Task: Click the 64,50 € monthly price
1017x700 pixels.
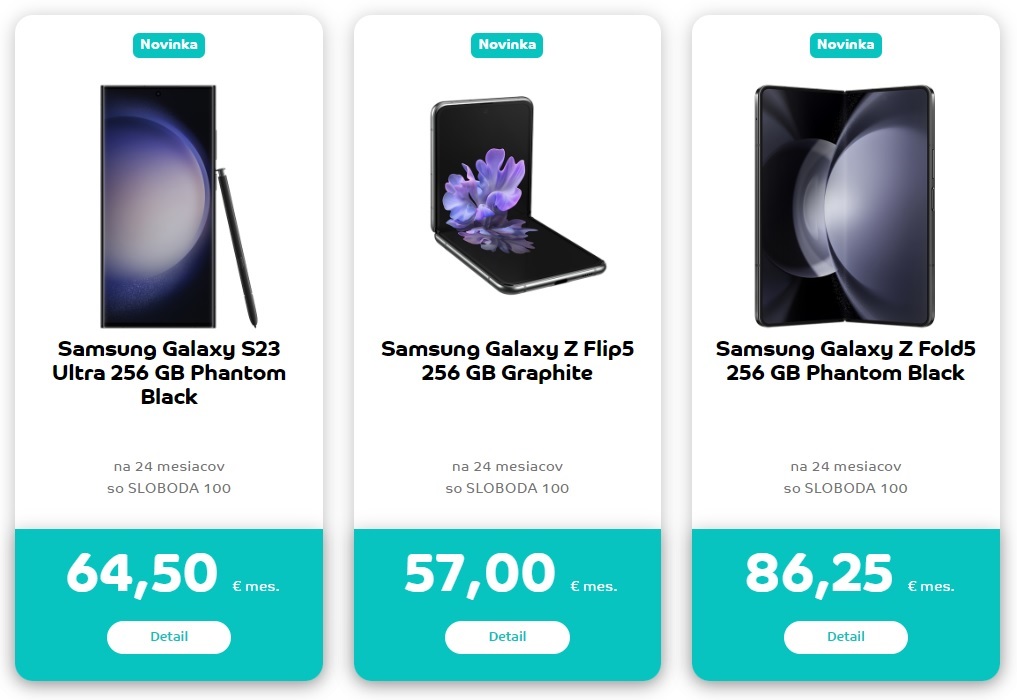Action: pos(141,574)
